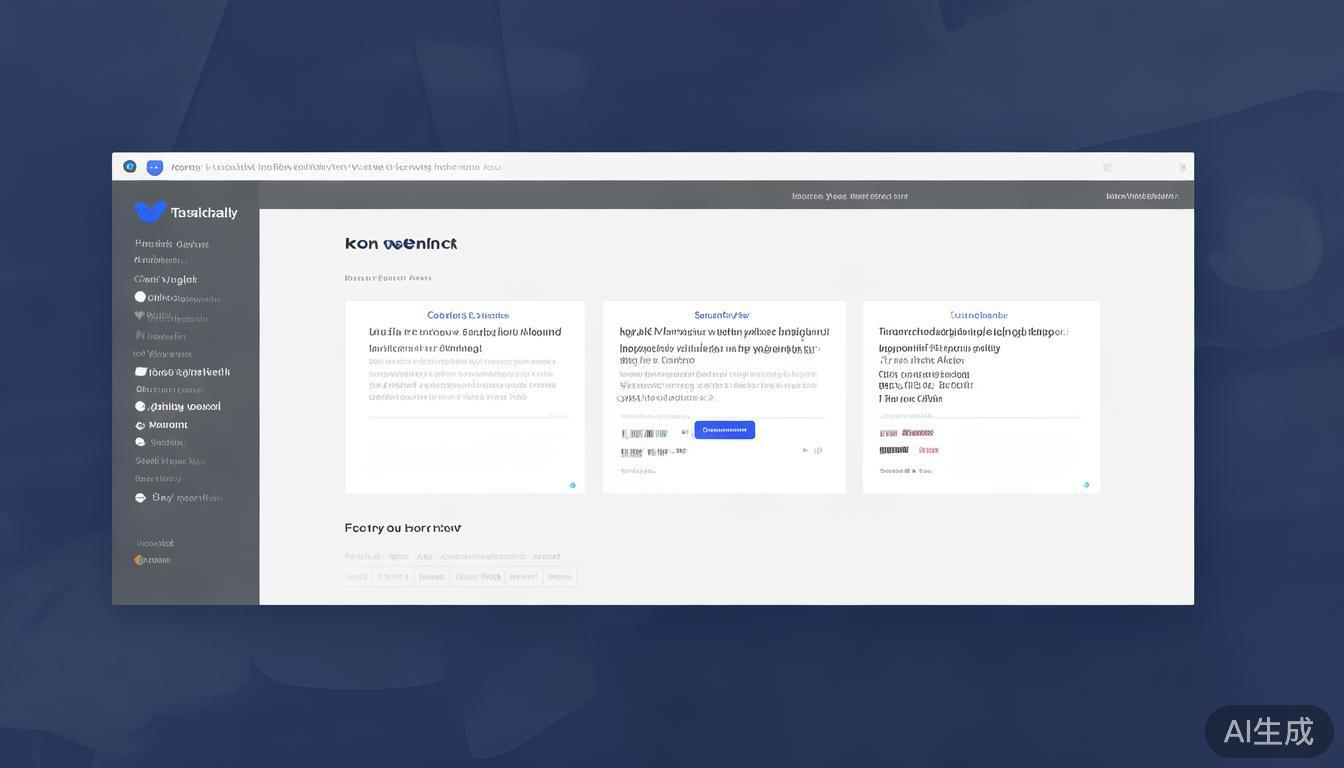Click the first cell in the bottom table row
The height and width of the screenshot is (768, 1344).
click(357, 577)
